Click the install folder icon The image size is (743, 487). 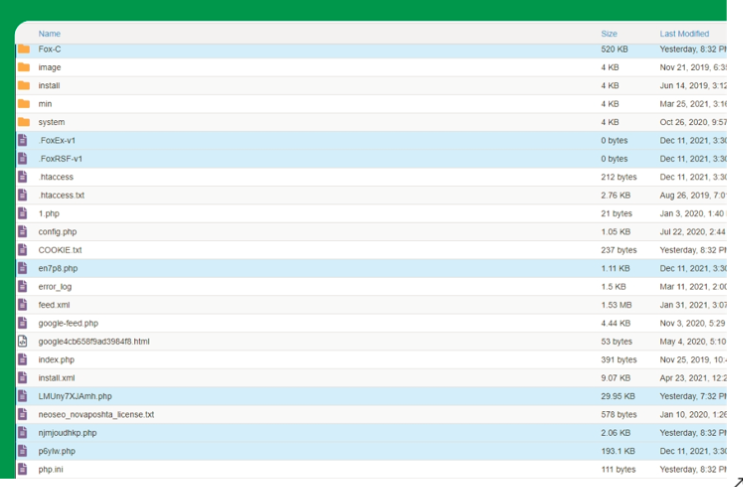pyautogui.click(x=24, y=85)
